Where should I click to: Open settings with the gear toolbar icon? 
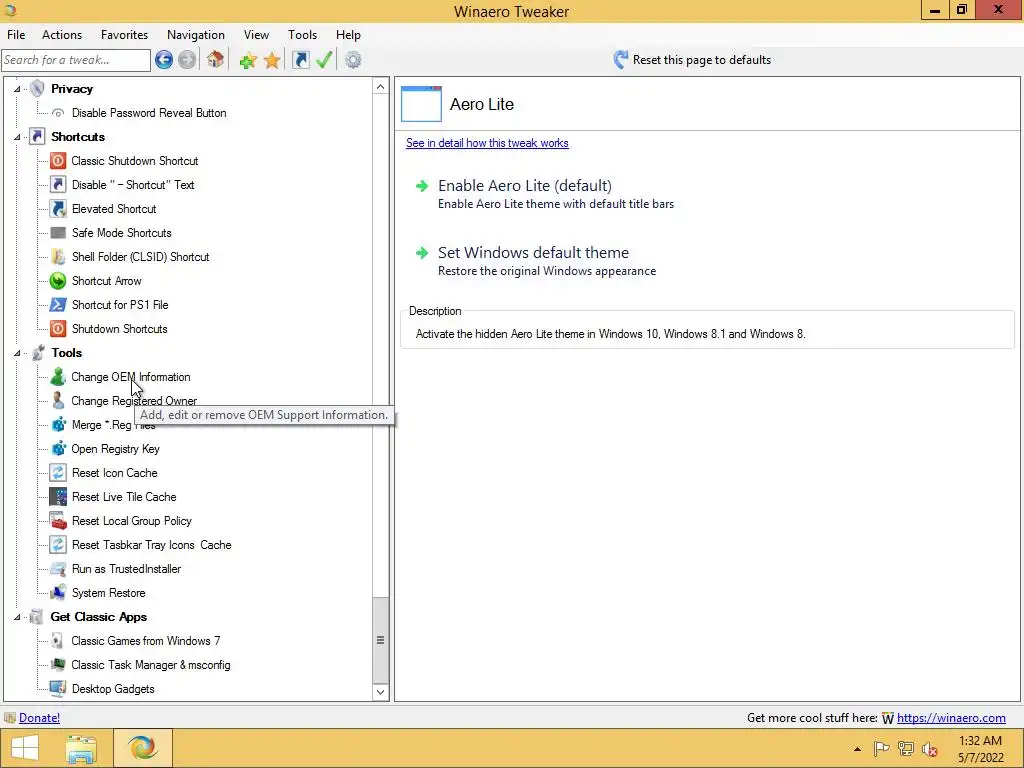[353, 60]
